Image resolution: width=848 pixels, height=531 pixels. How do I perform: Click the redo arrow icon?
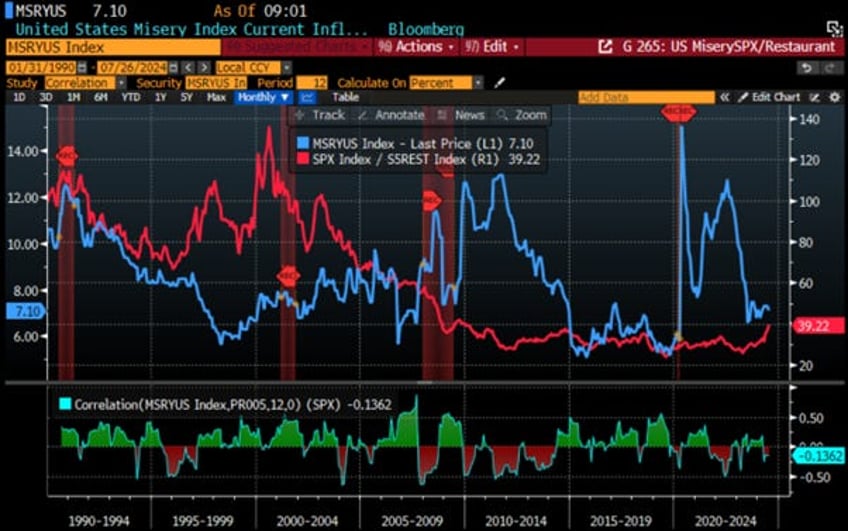click(827, 66)
